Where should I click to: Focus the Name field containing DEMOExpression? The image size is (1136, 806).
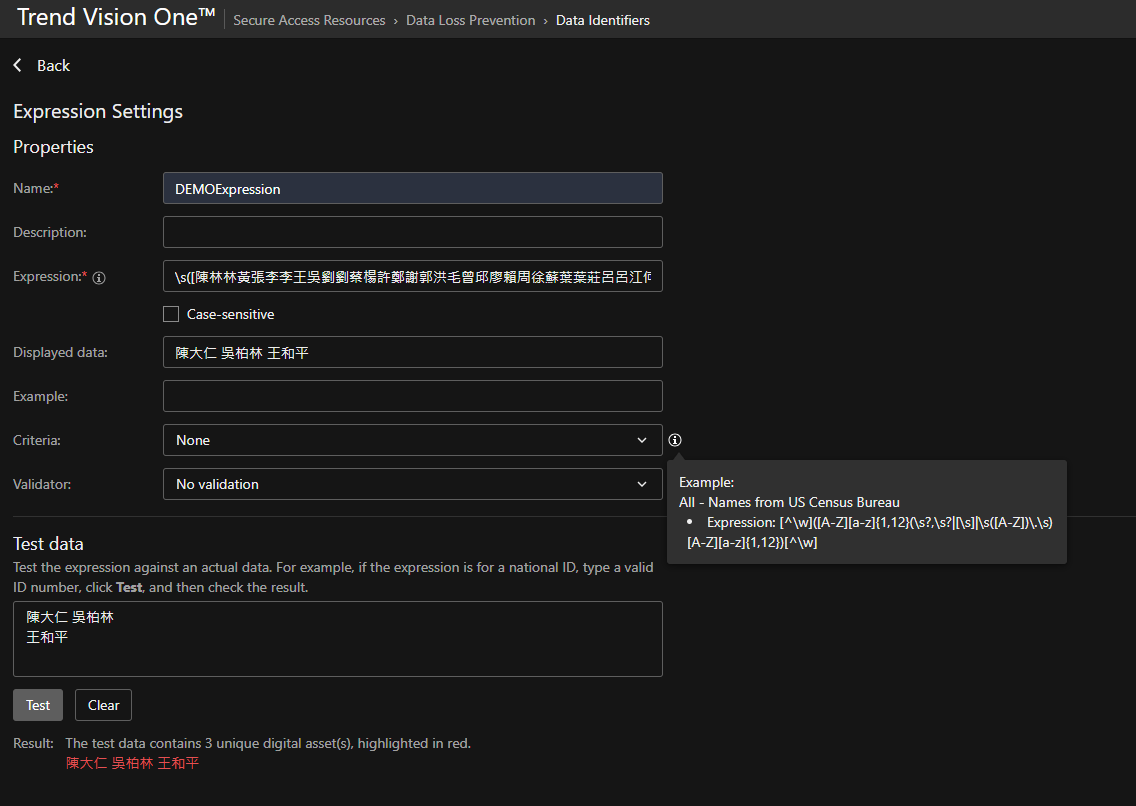click(412, 188)
